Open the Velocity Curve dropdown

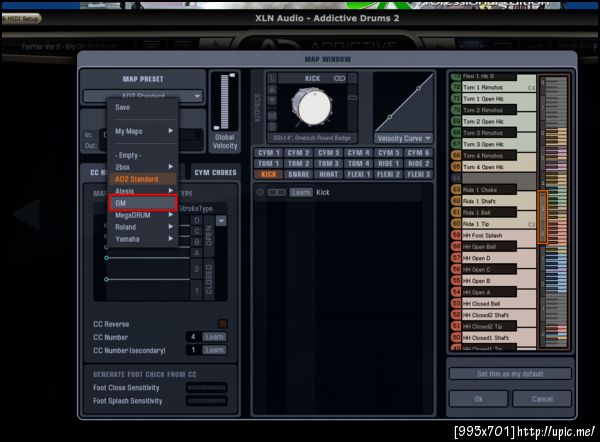(x=404, y=138)
